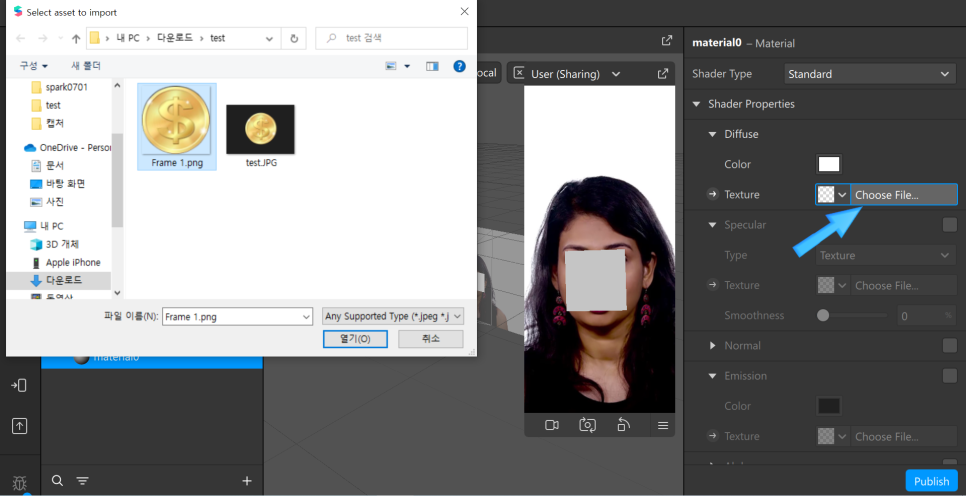Click the Smoothness value field
The width and height of the screenshot is (966, 496).
point(926,316)
